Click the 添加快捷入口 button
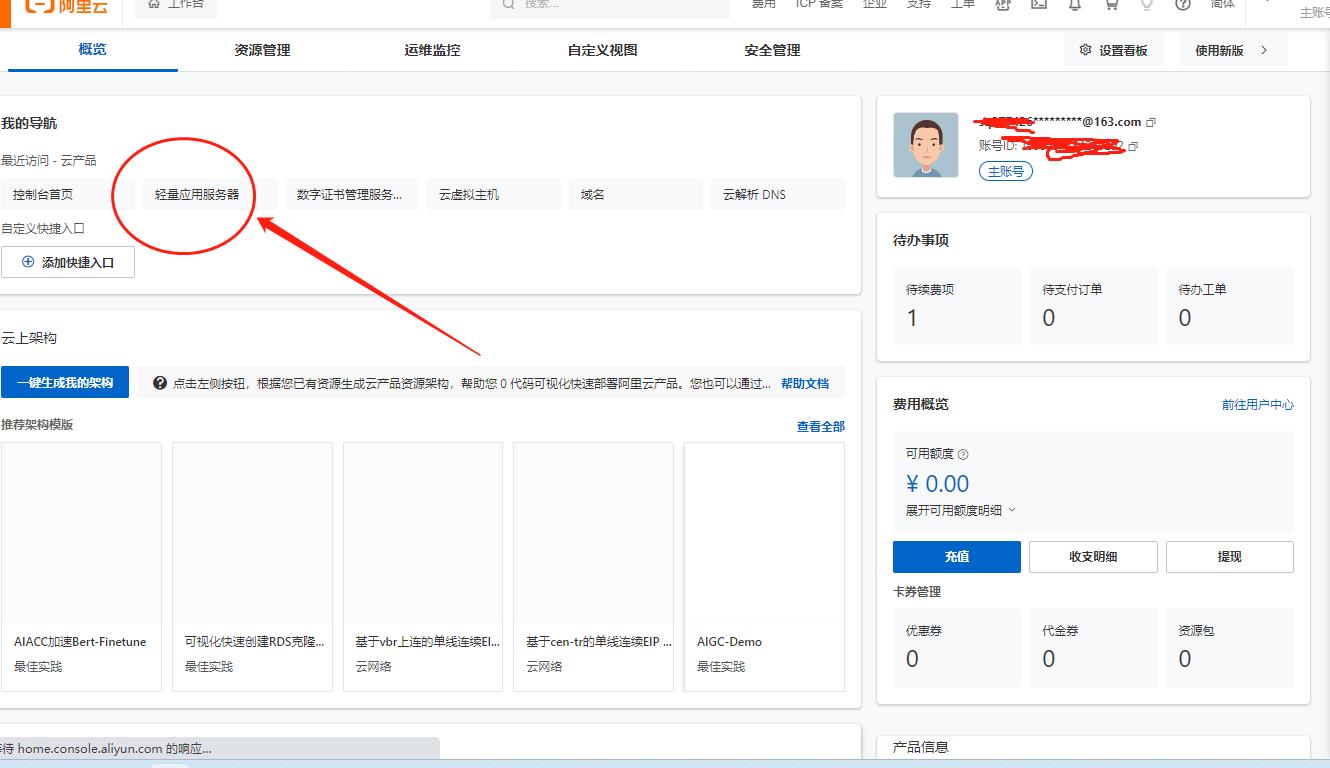This screenshot has height=768, width=1330. (68, 261)
